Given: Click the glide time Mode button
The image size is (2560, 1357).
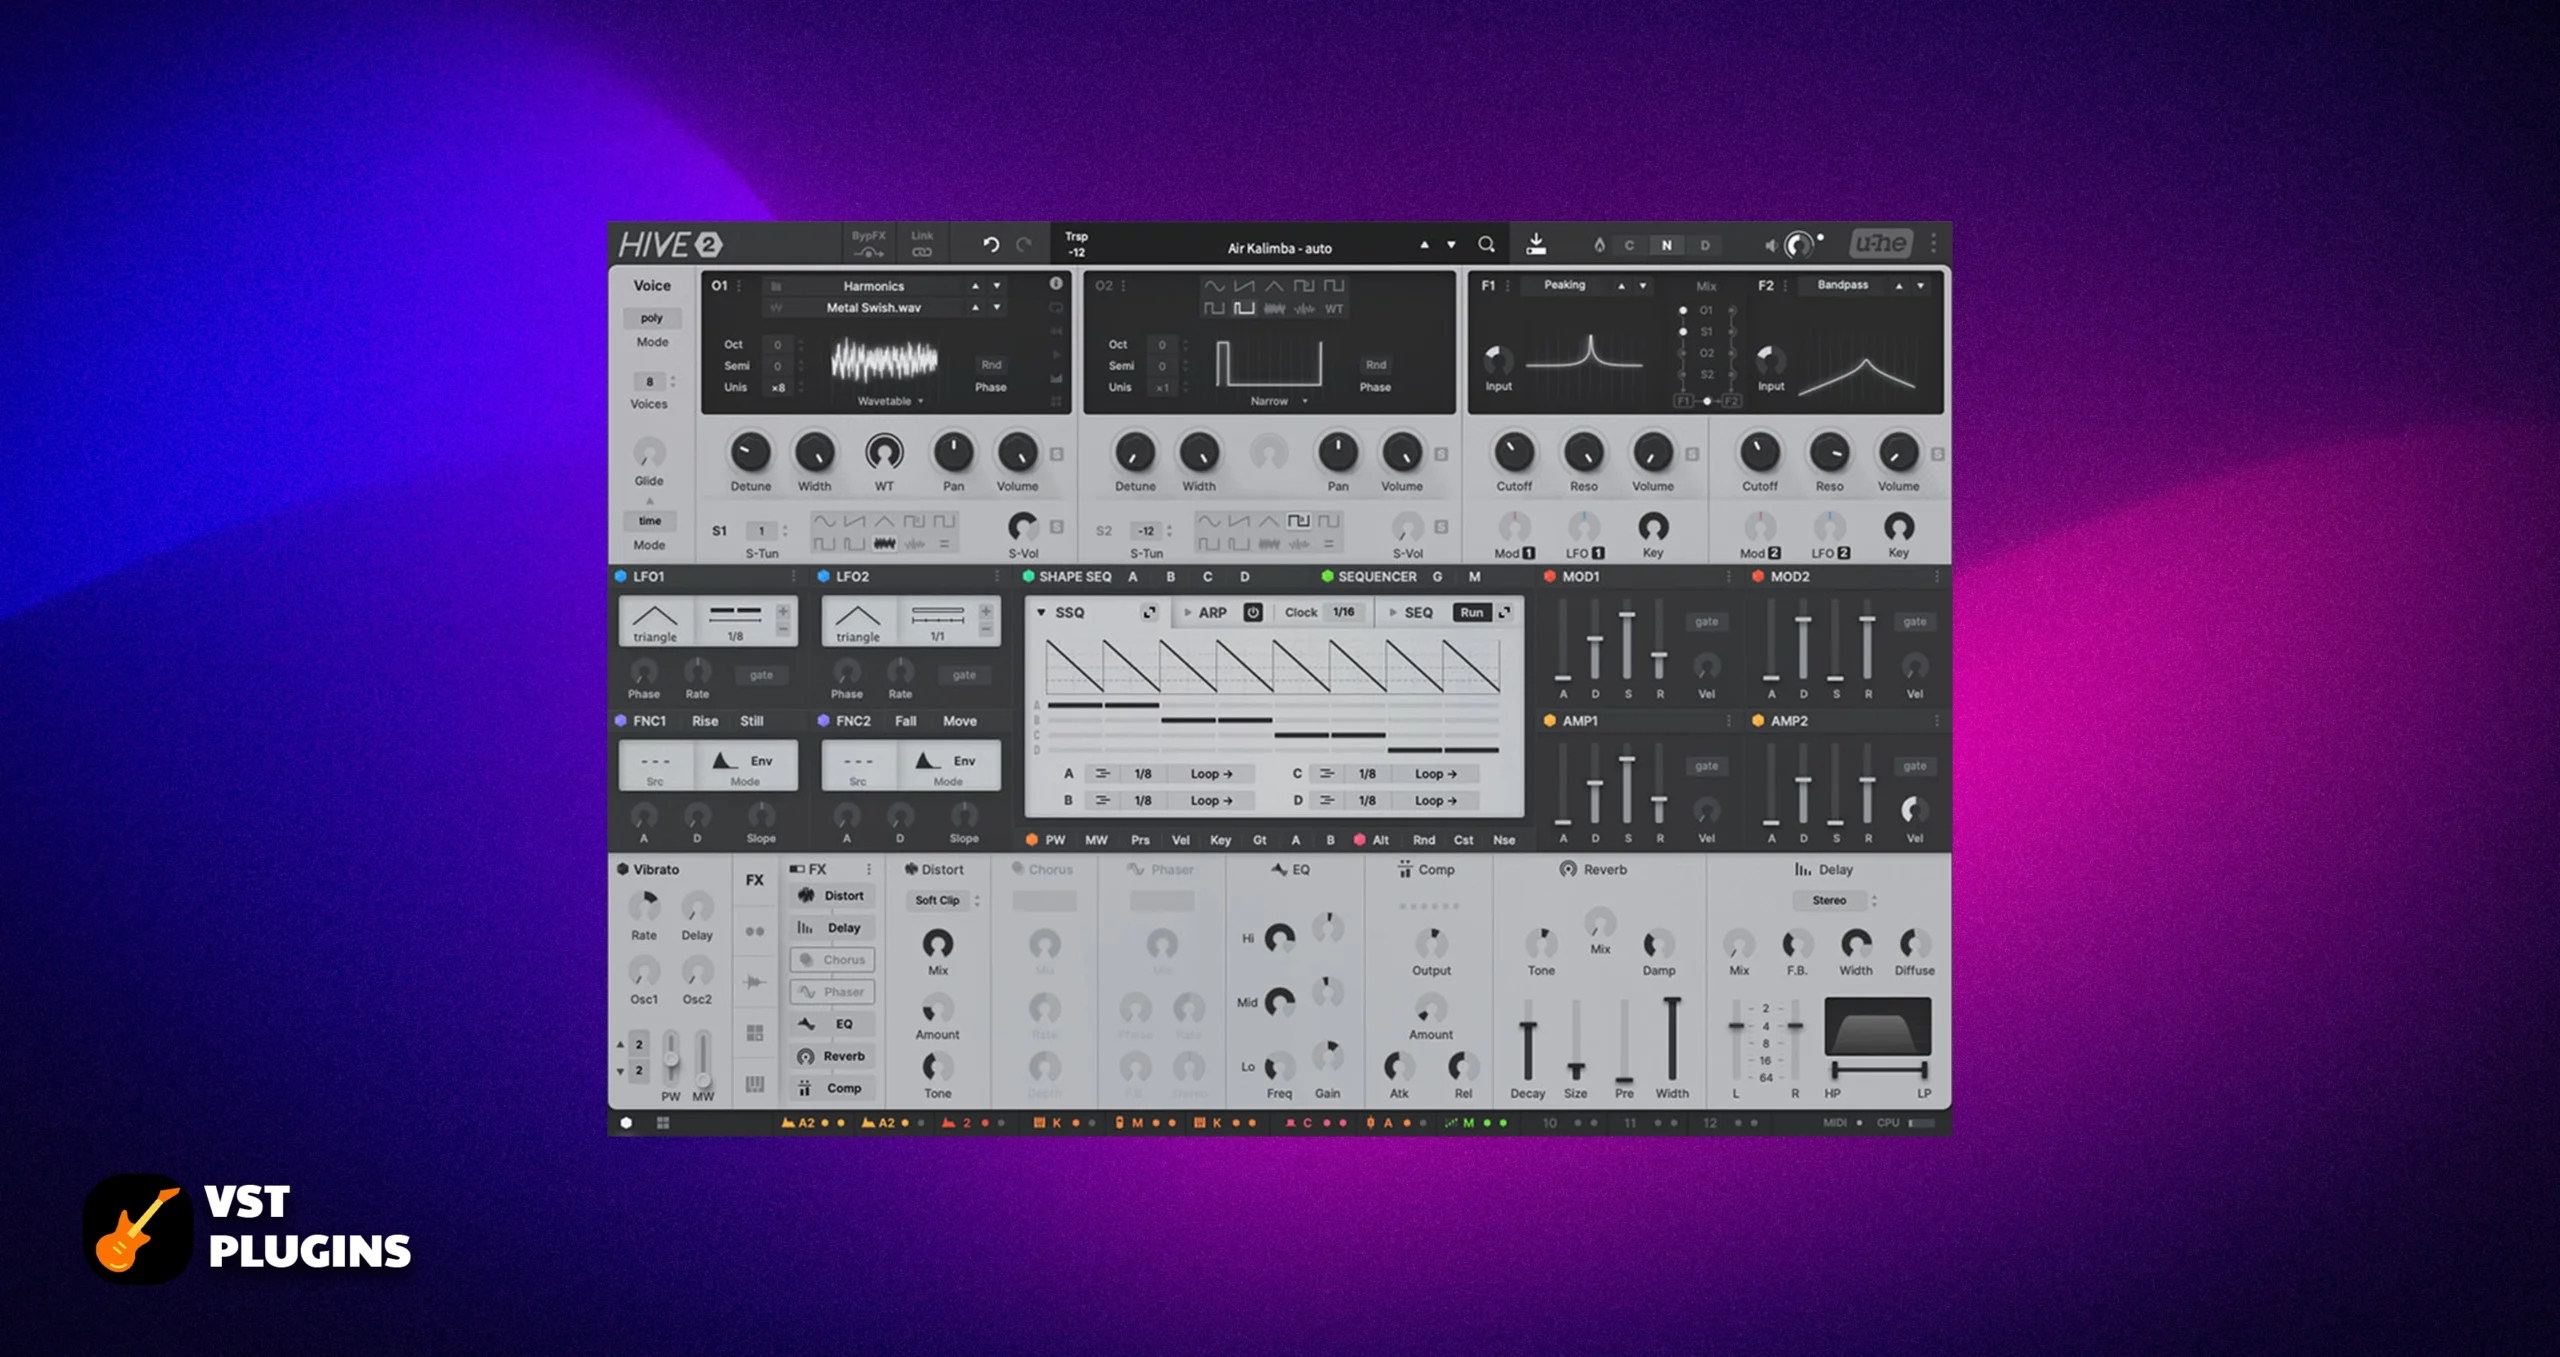Looking at the screenshot, I should click(650, 521).
